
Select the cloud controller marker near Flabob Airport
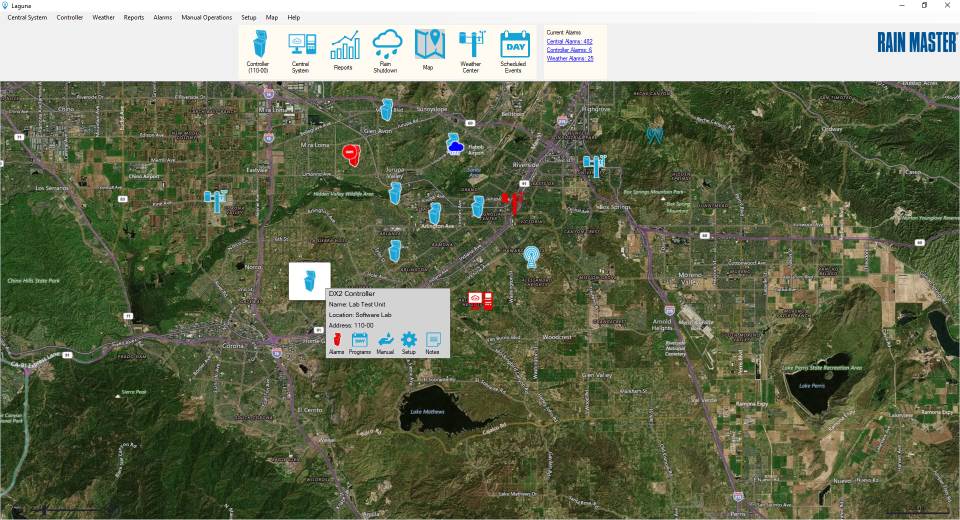[x=454, y=145]
